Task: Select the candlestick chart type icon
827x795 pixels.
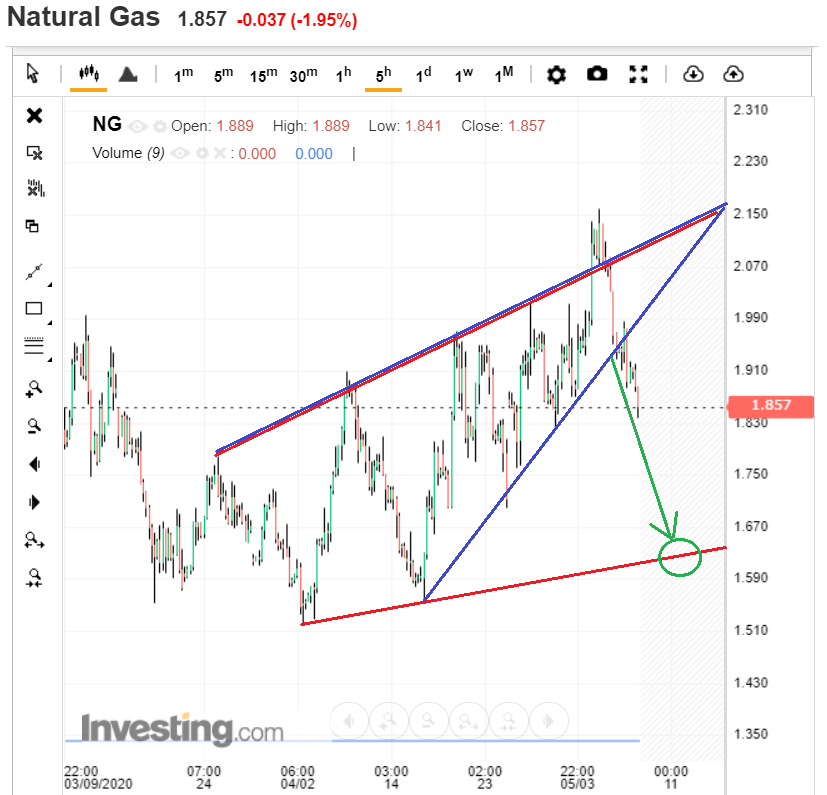Action: (x=89, y=74)
